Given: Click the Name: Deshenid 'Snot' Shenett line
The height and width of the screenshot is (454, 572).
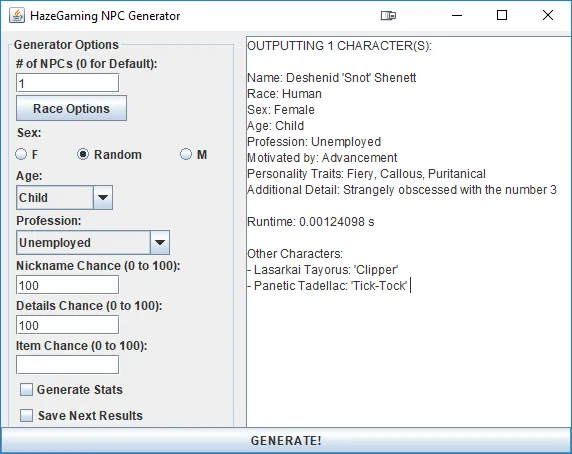Looking at the screenshot, I should point(332,78).
